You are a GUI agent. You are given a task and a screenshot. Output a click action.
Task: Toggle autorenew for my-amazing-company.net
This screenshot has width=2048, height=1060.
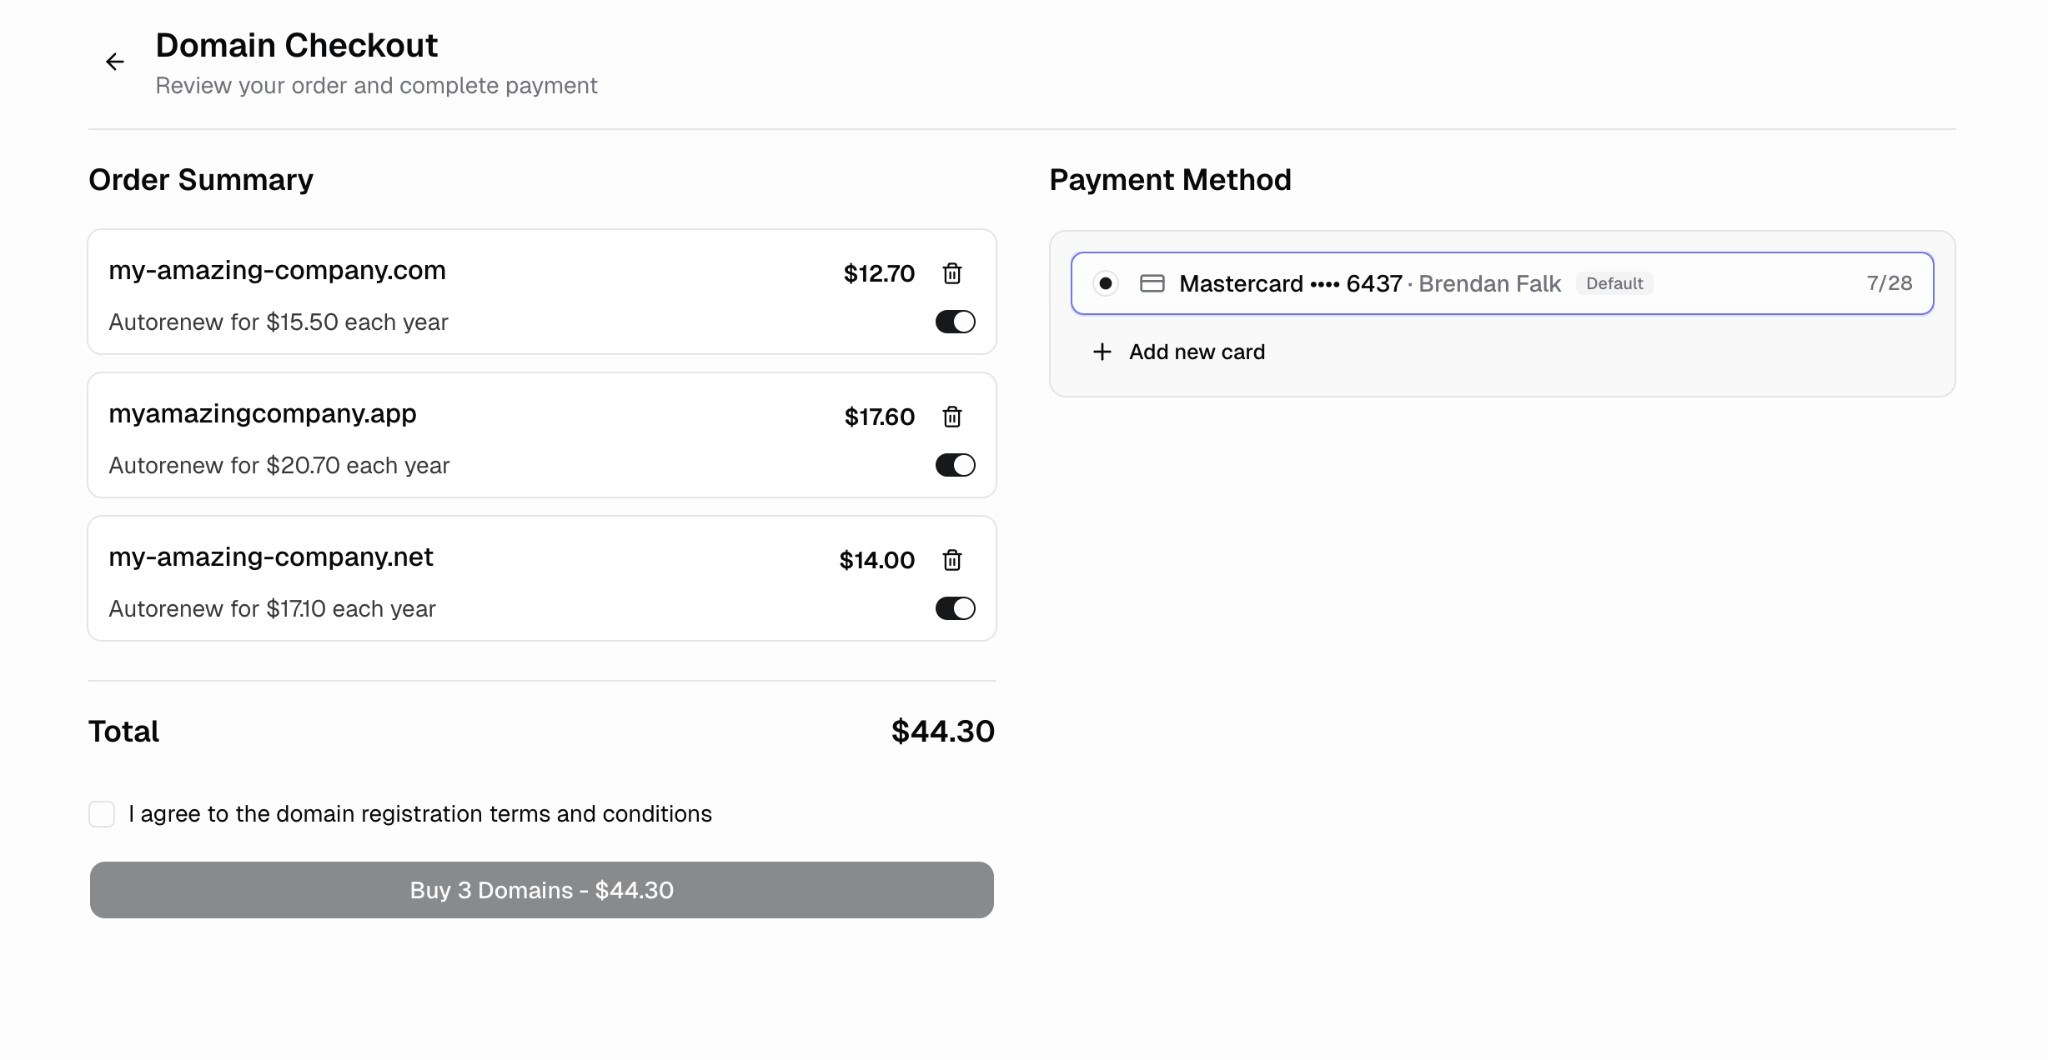coord(955,607)
